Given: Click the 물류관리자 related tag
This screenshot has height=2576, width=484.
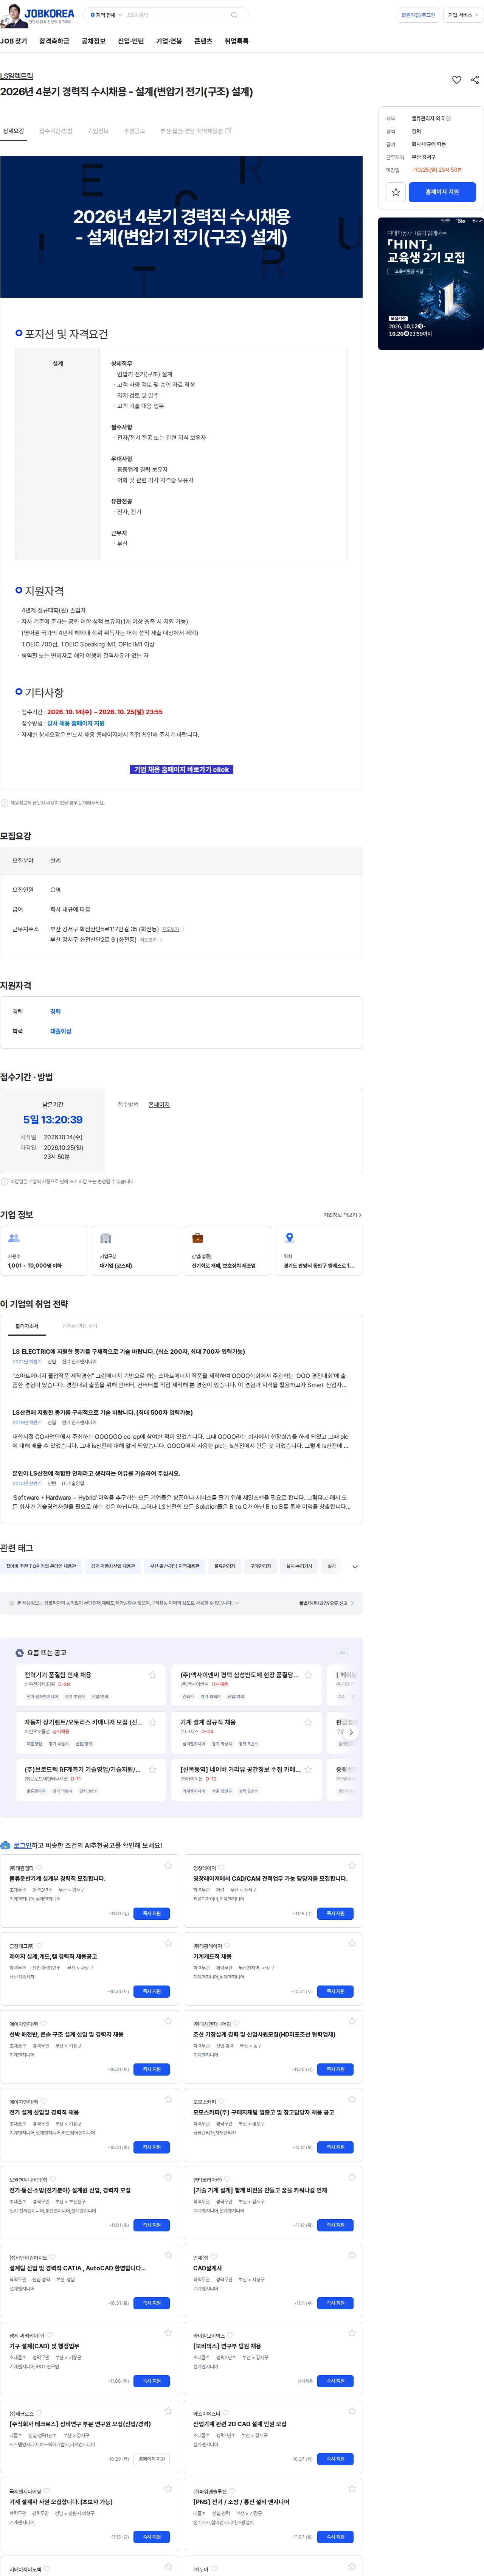Looking at the screenshot, I should (x=225, y=1567).
